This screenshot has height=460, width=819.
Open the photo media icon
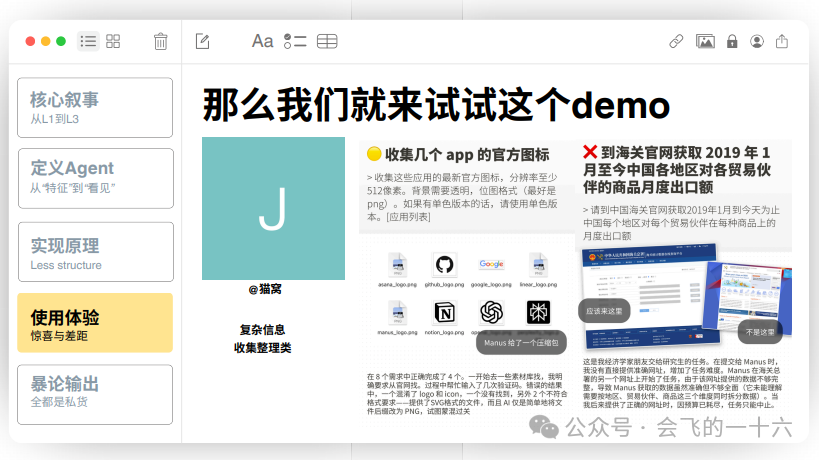coord(705,41)
